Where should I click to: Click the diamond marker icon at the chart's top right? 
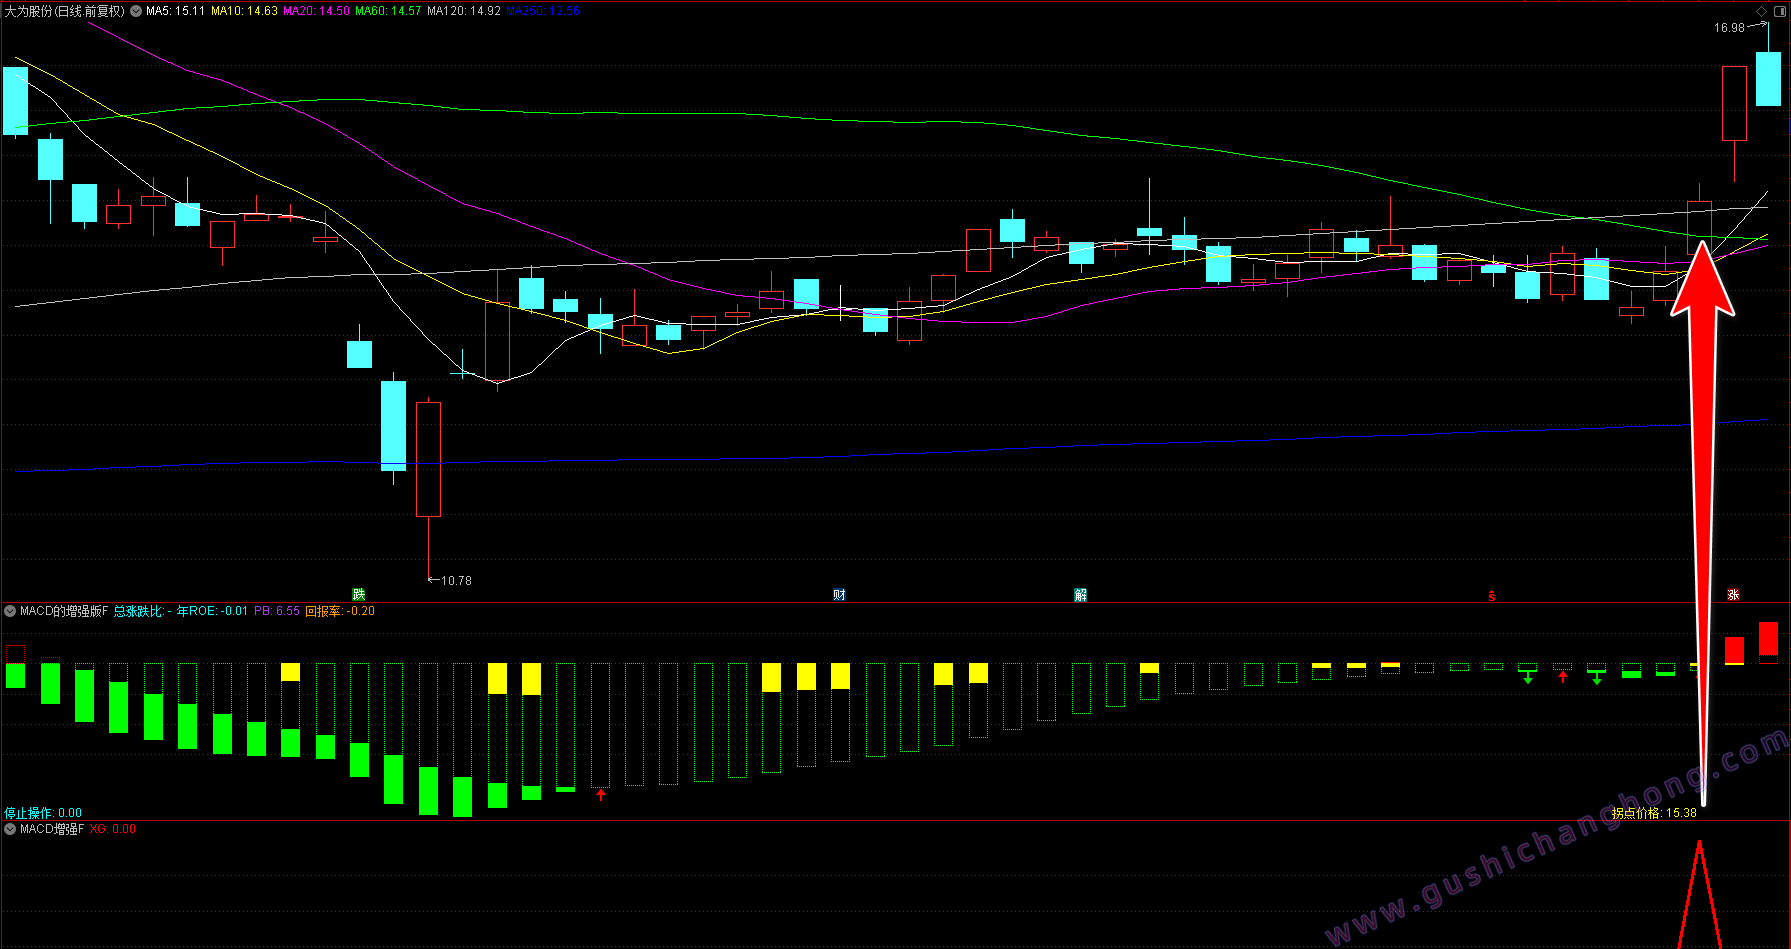(x=1762, y=11)
